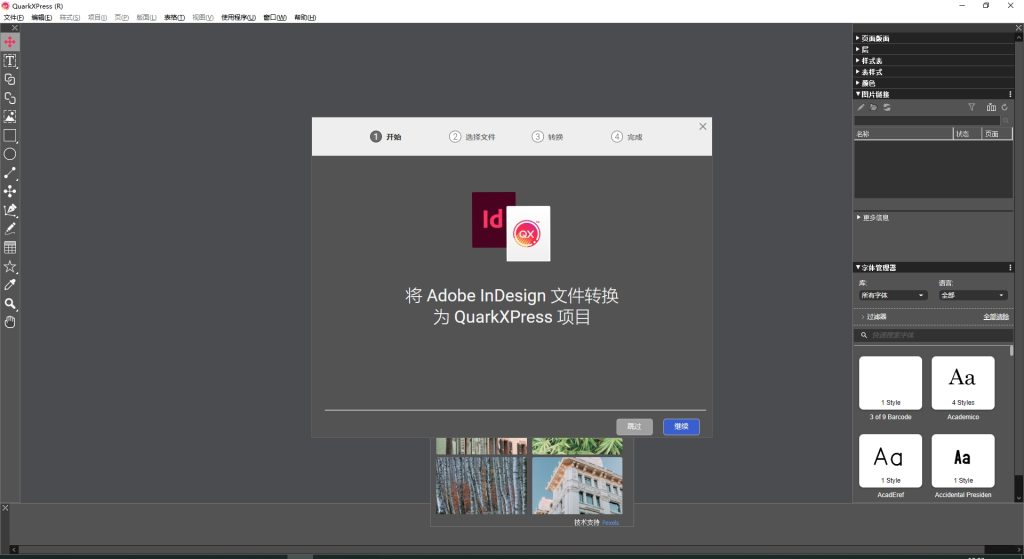Open the 表格(T) menu
This screenshot has width=1024, height=559.
click(x=174, y=18)
